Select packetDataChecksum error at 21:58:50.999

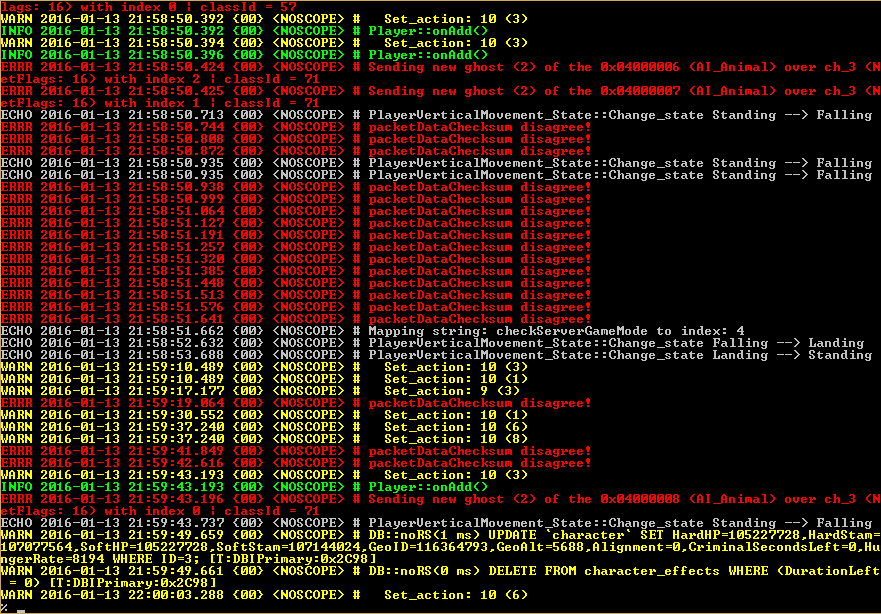296,199
